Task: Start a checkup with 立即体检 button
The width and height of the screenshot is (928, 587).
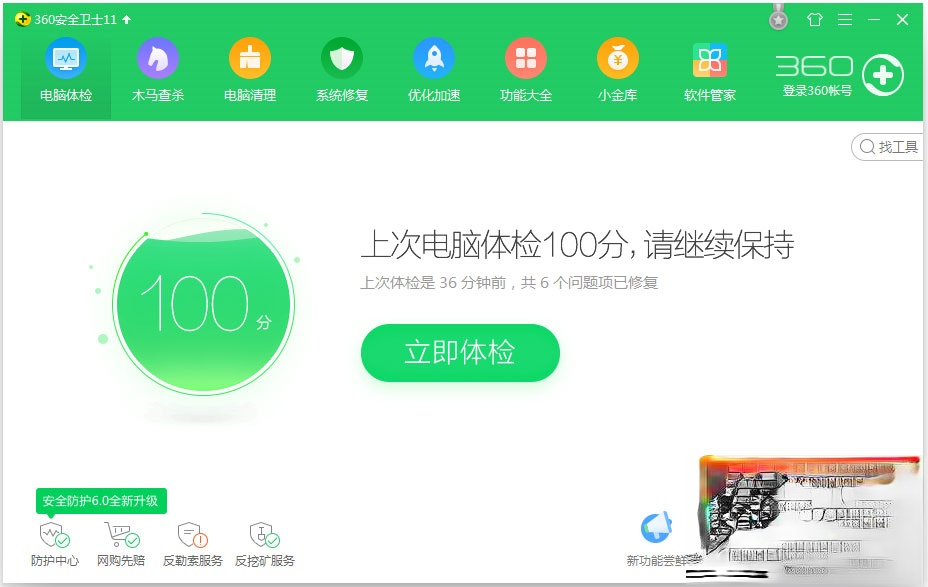Action: point(460,353)
